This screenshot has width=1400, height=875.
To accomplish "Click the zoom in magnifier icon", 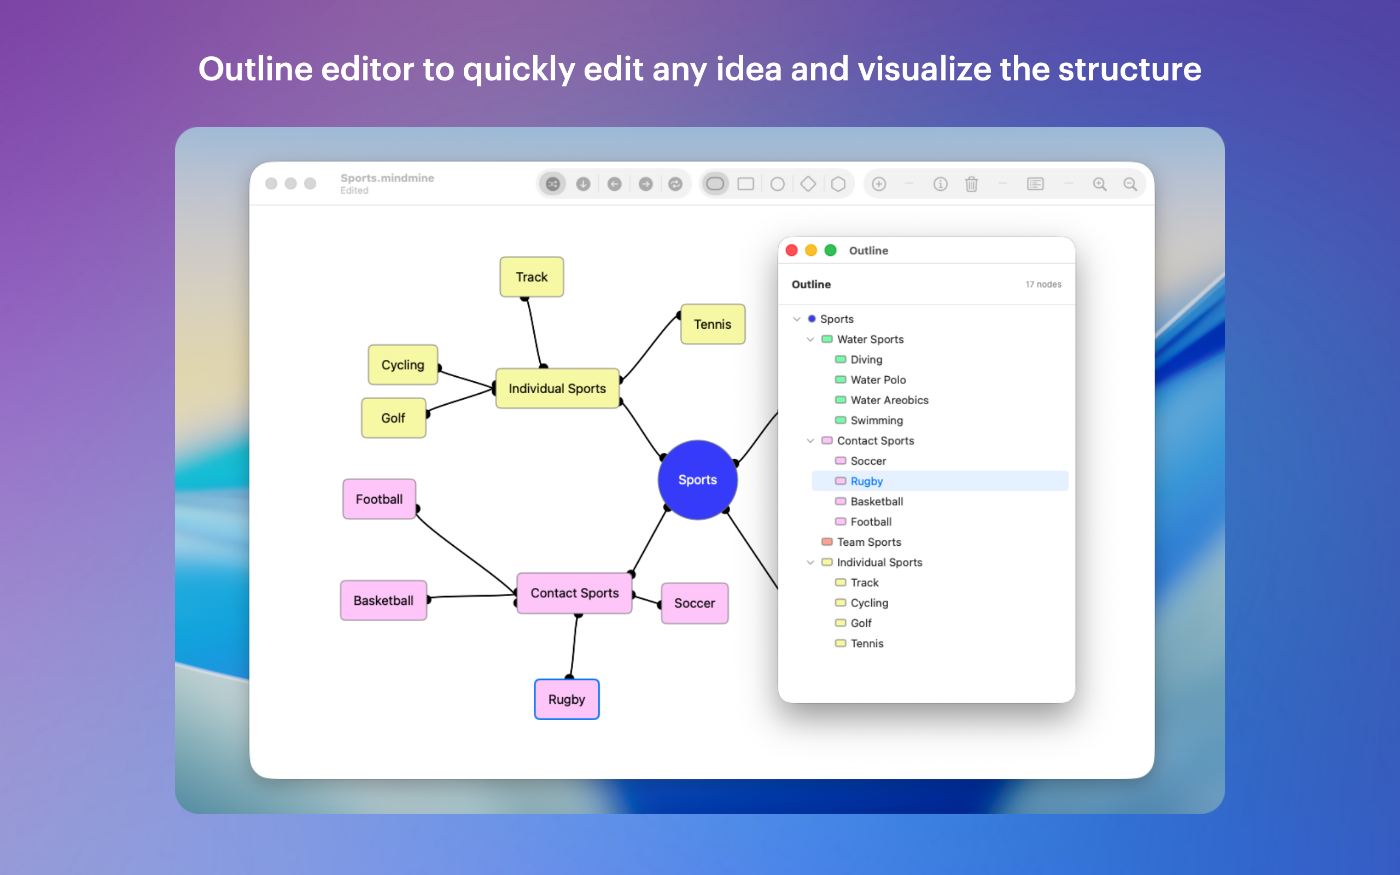I will [x=1099, y=184].
